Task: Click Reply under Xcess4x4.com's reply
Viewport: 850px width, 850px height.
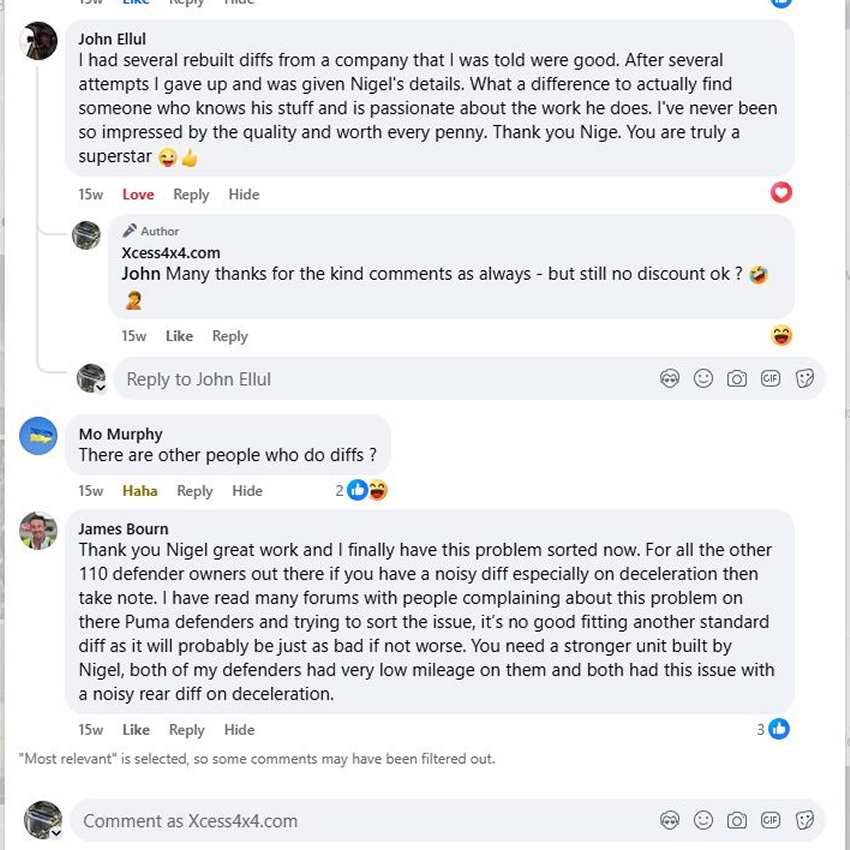Action: (x=230, y=337)
